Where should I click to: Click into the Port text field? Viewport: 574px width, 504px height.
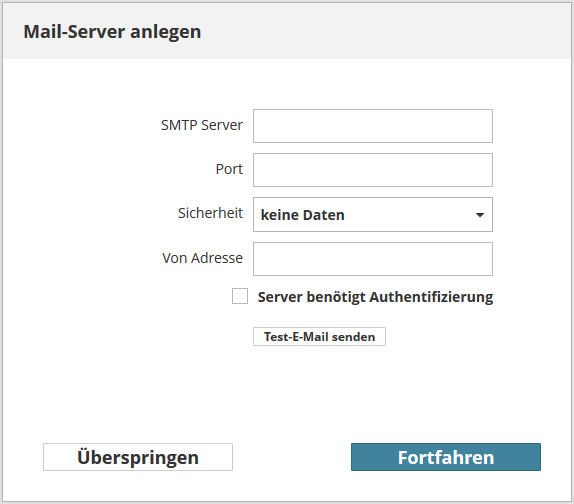pyautogui.click(x=373, y=170)
